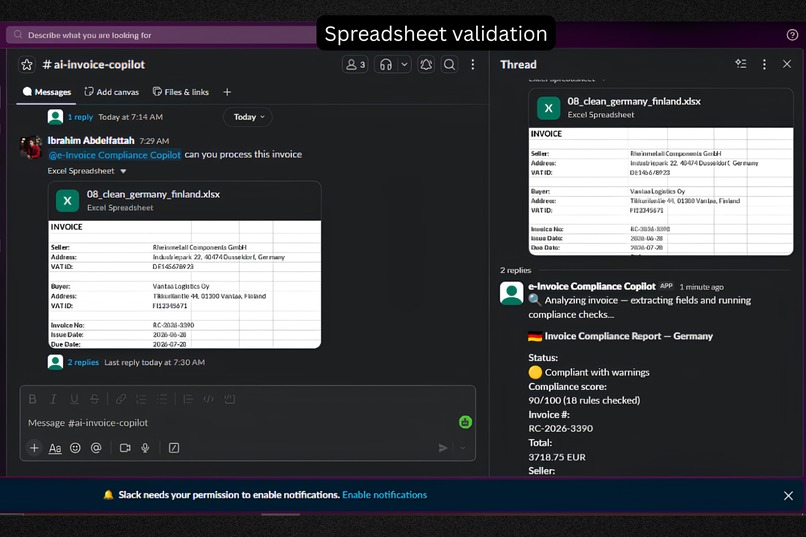
Task: Toggle code block formatting
Action: (x=230, y=399)
